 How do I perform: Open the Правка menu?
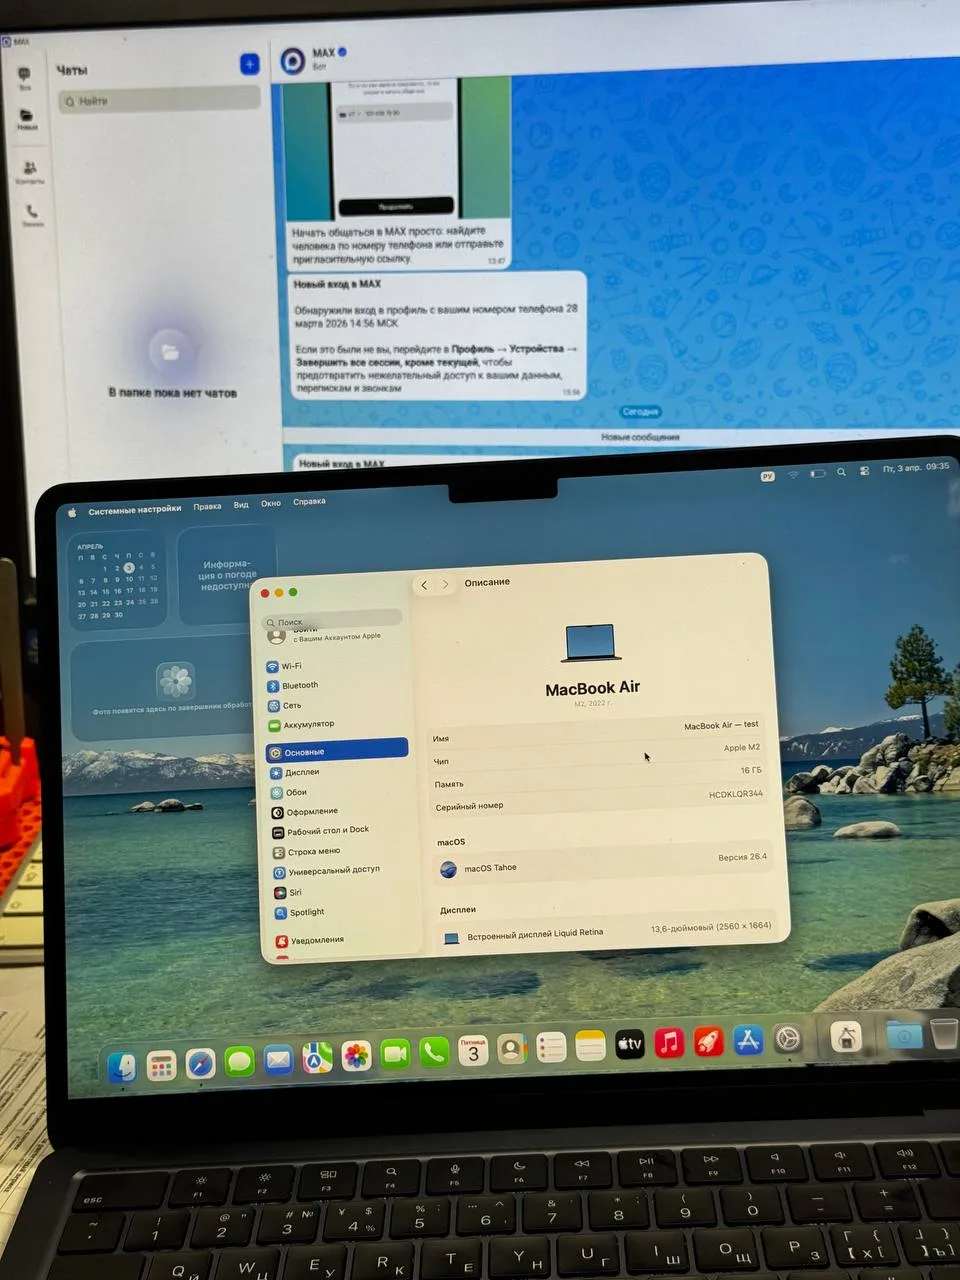pos(207,507)
